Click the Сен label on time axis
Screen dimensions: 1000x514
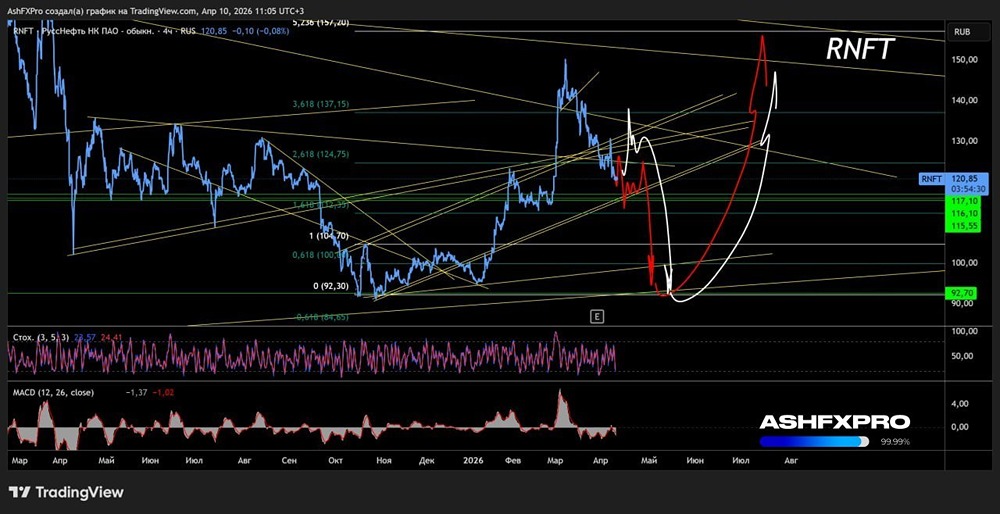coord(290,459)
